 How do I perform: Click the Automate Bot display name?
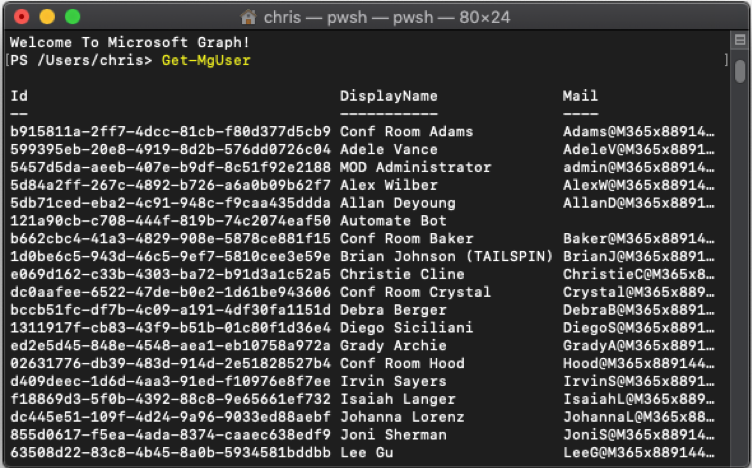(393, 221)
